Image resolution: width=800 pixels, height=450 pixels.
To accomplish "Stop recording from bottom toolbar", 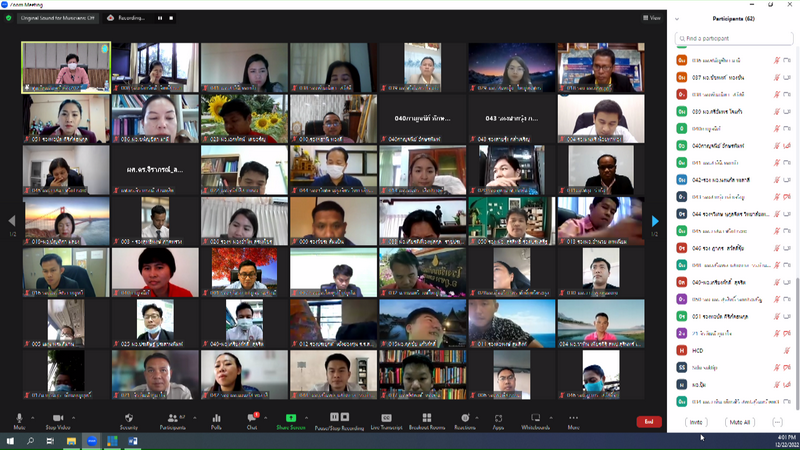I will click(345, 417).
